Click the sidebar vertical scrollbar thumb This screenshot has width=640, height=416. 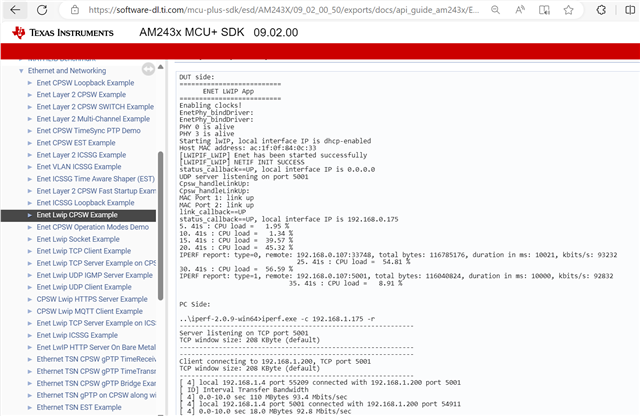tap(160, 226)
